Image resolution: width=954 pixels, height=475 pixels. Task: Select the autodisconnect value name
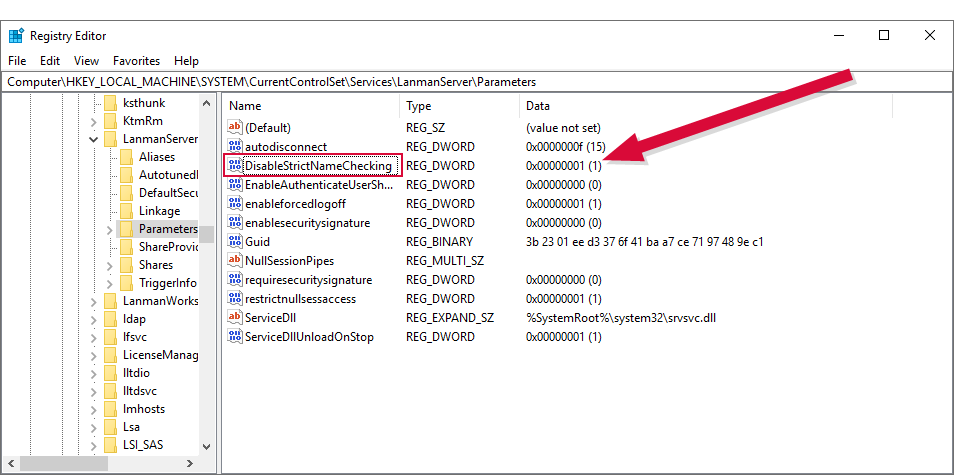coord(286,147)
